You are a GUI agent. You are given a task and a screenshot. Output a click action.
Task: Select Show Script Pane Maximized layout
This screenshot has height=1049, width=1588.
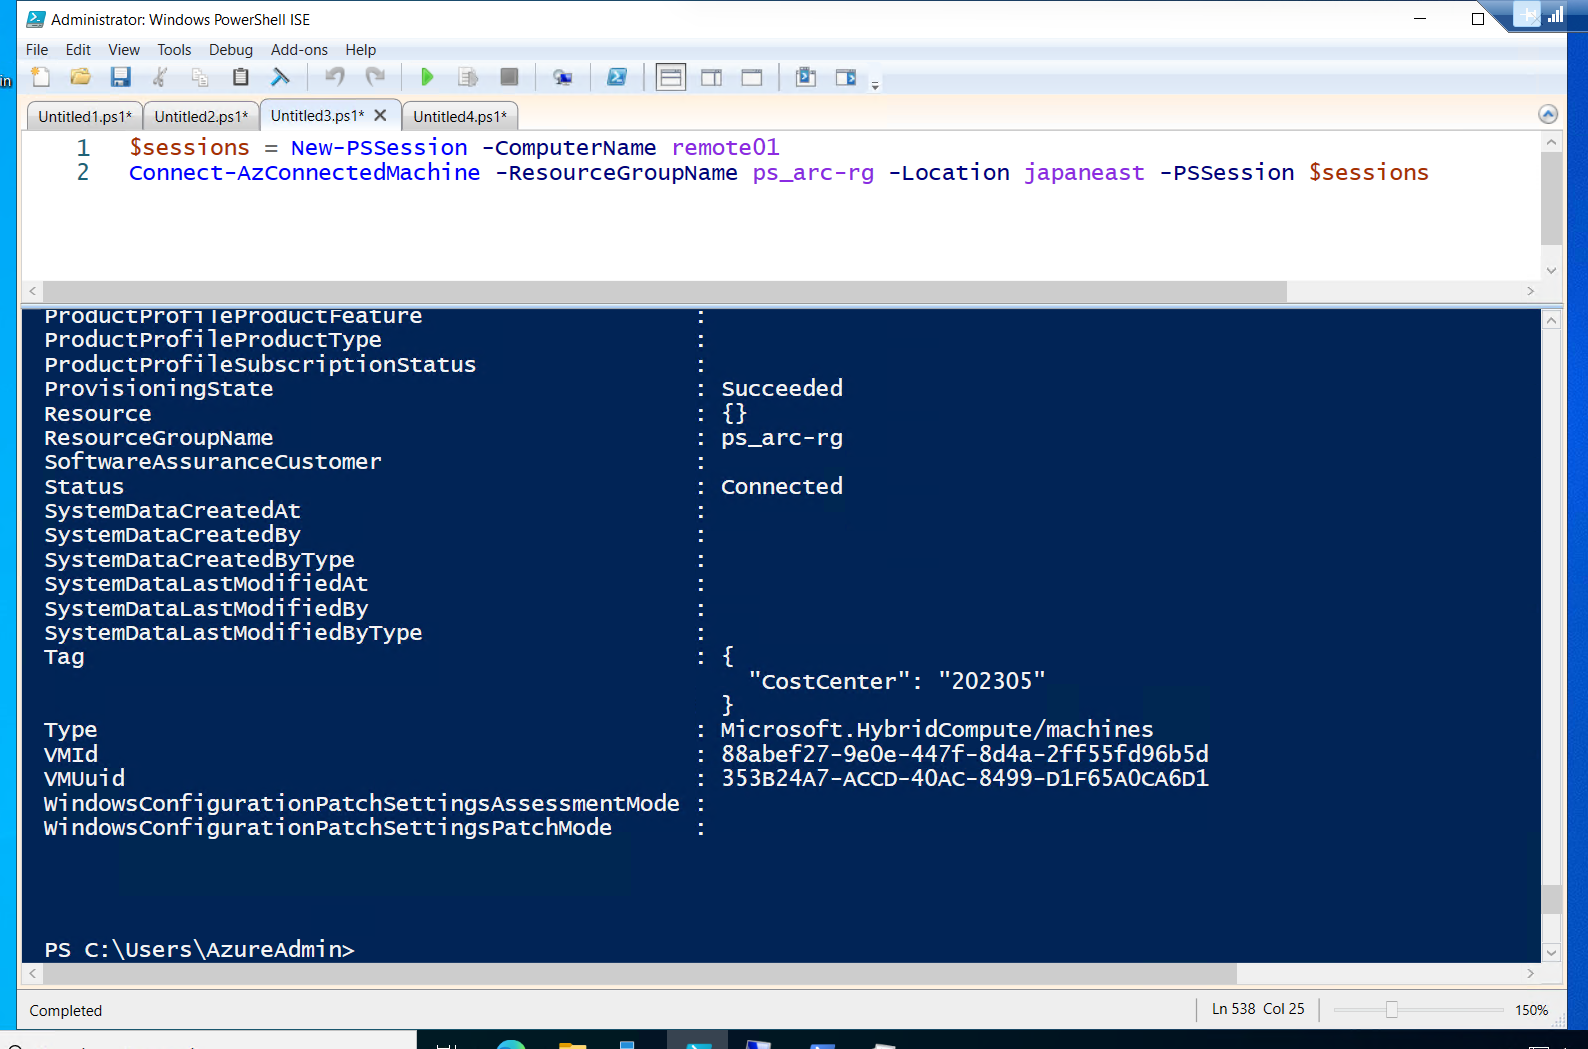(752, 77)
